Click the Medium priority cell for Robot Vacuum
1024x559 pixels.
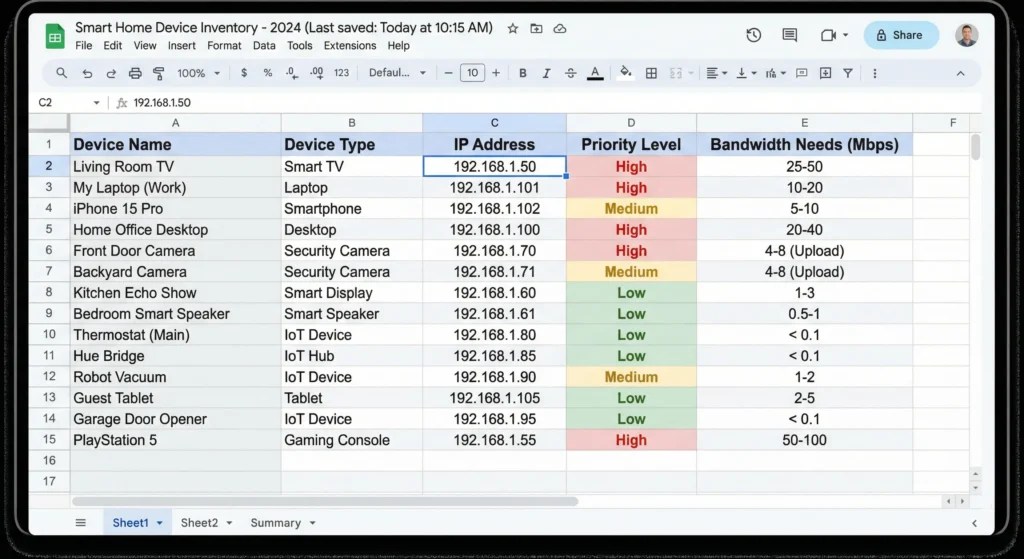[x=631, y=377]
